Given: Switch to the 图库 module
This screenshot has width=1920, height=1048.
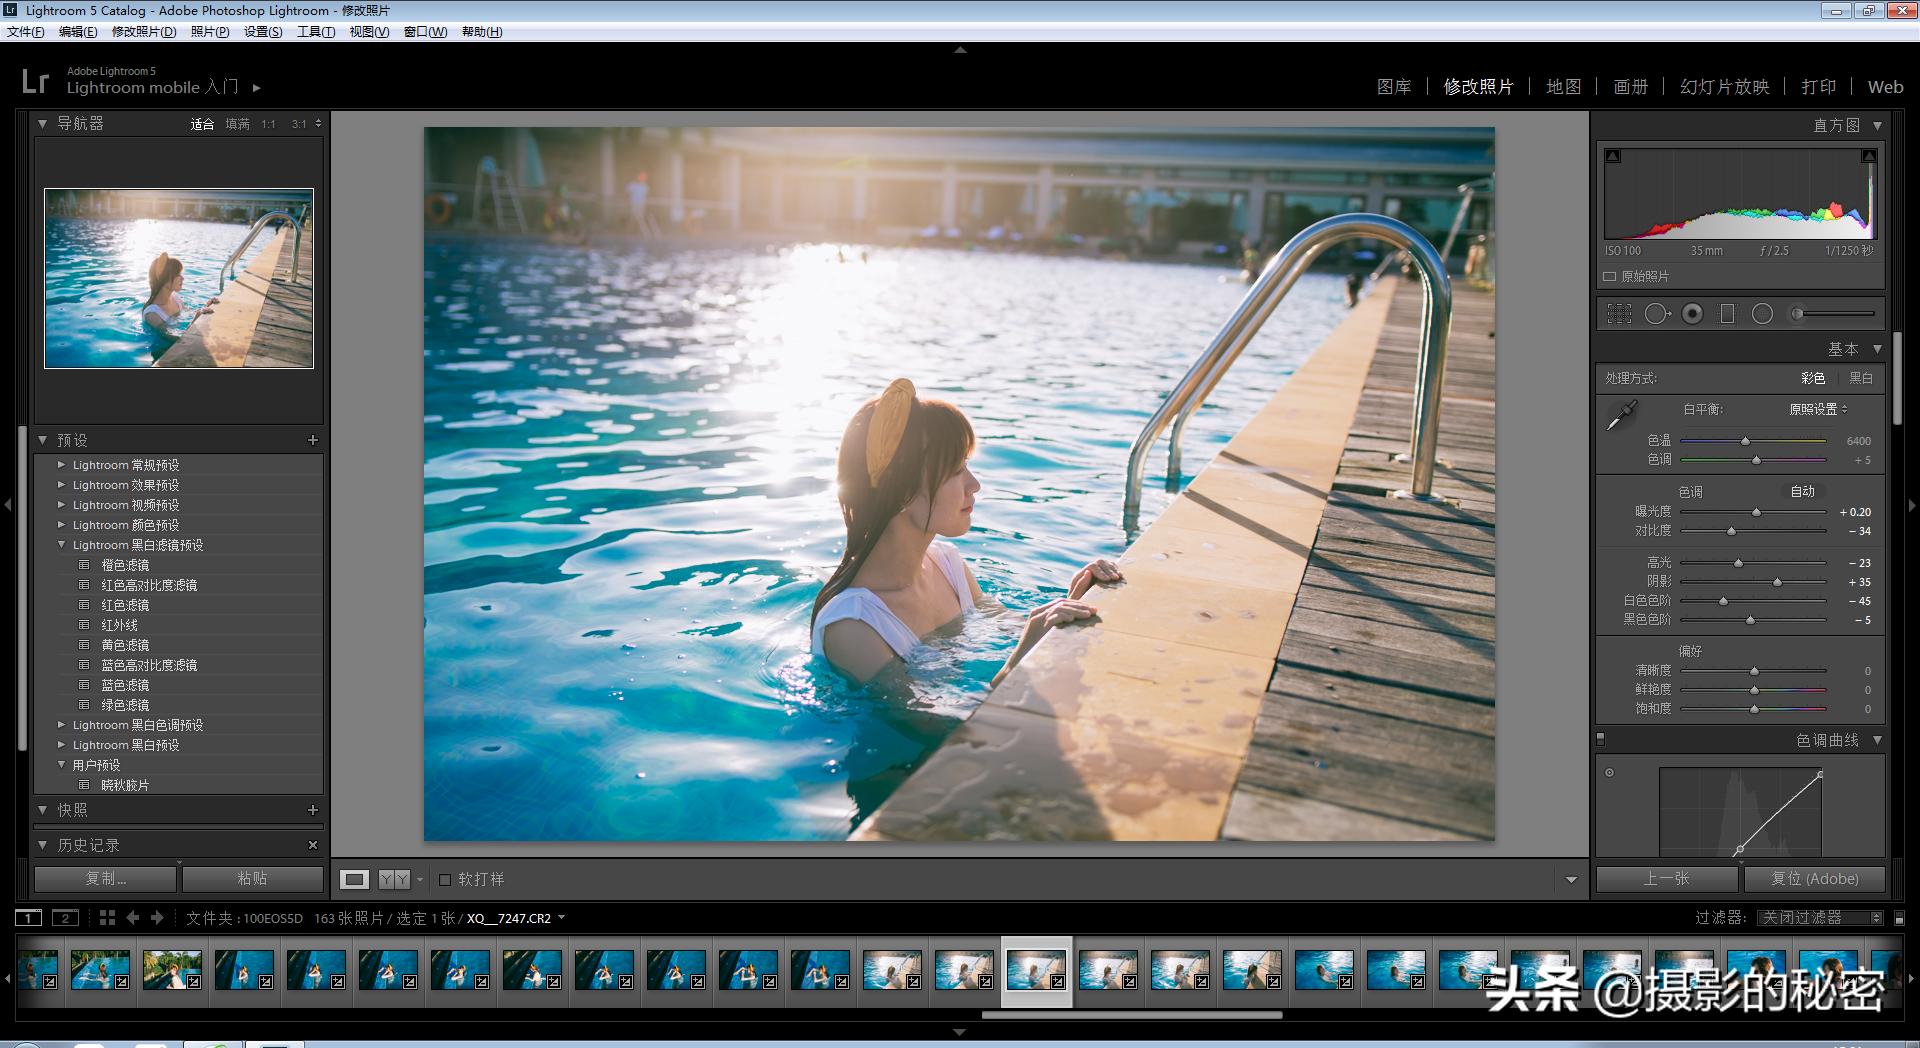Looking at the screenshot, I should pos(1393,87).
